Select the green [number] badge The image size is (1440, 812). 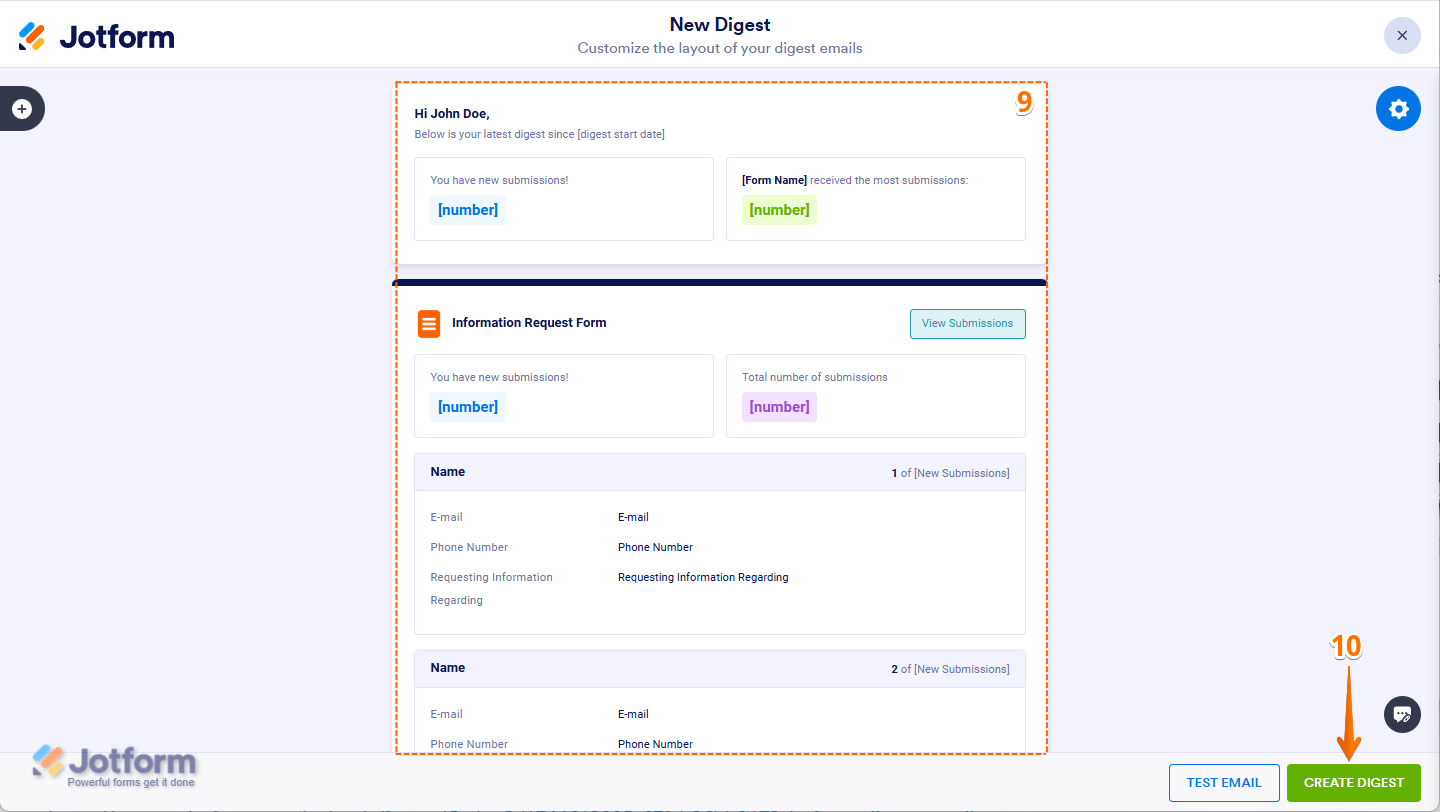(x=779, y=210)
